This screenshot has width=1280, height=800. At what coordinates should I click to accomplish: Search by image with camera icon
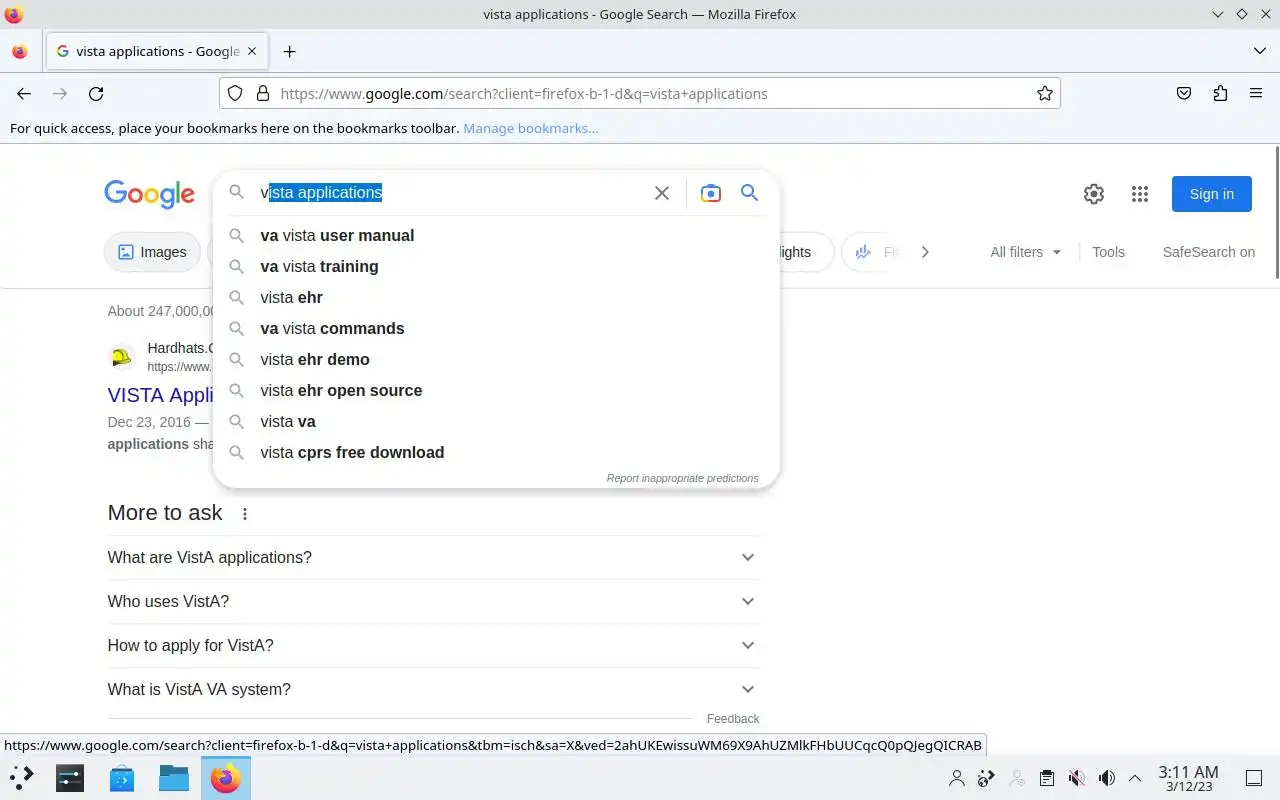(711, 193)
